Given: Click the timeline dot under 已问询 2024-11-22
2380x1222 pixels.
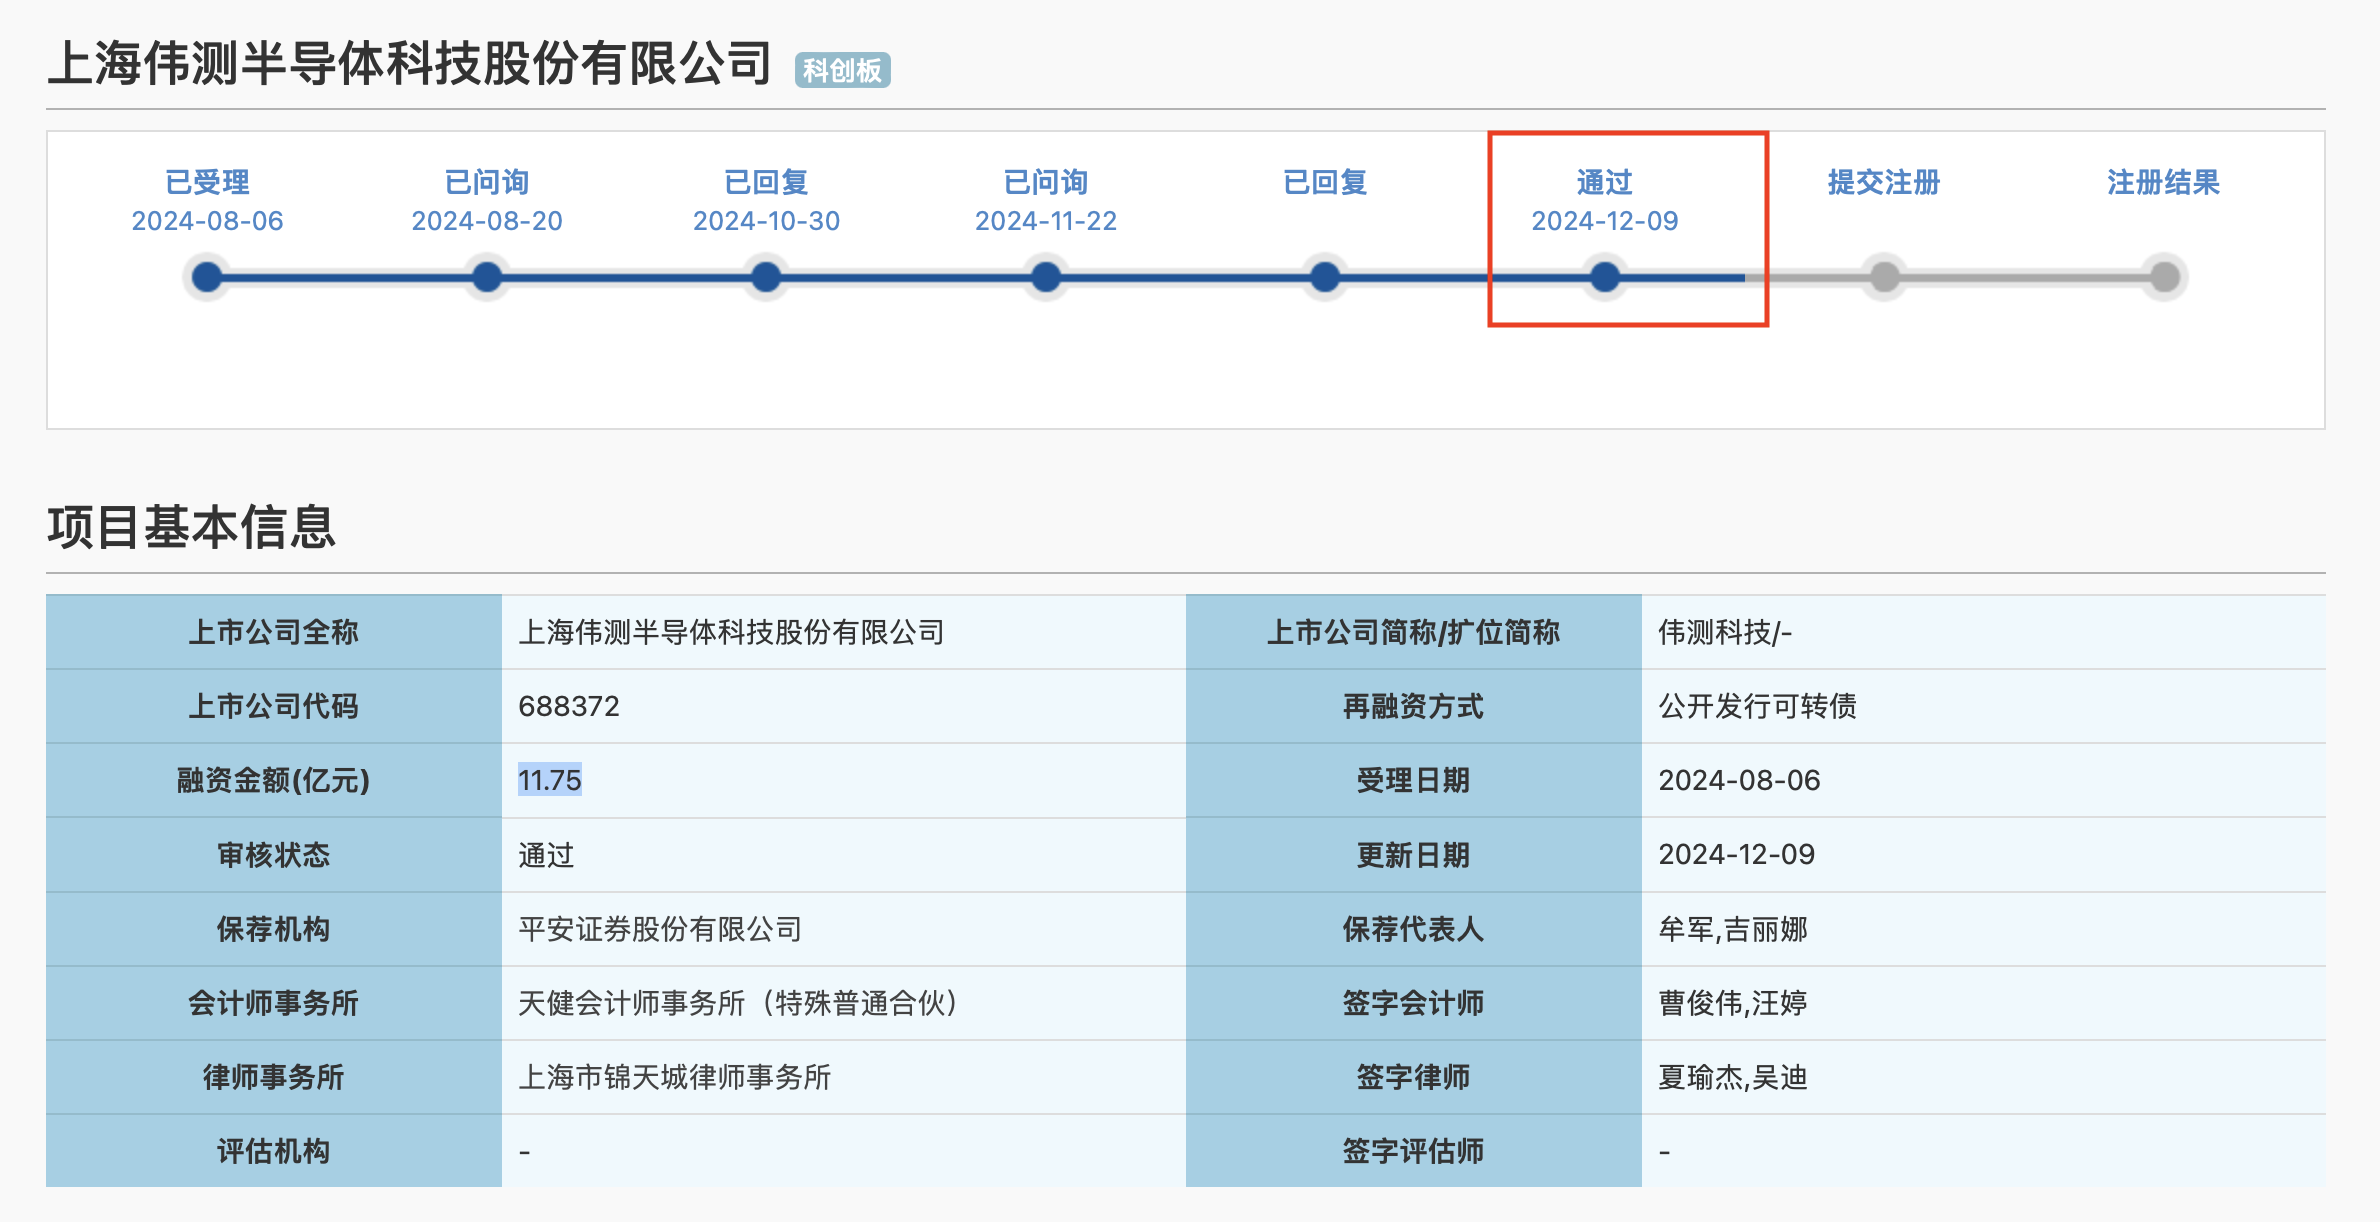Looking at the screenshot, I should pyautogui.click(x=1046, y=277).
